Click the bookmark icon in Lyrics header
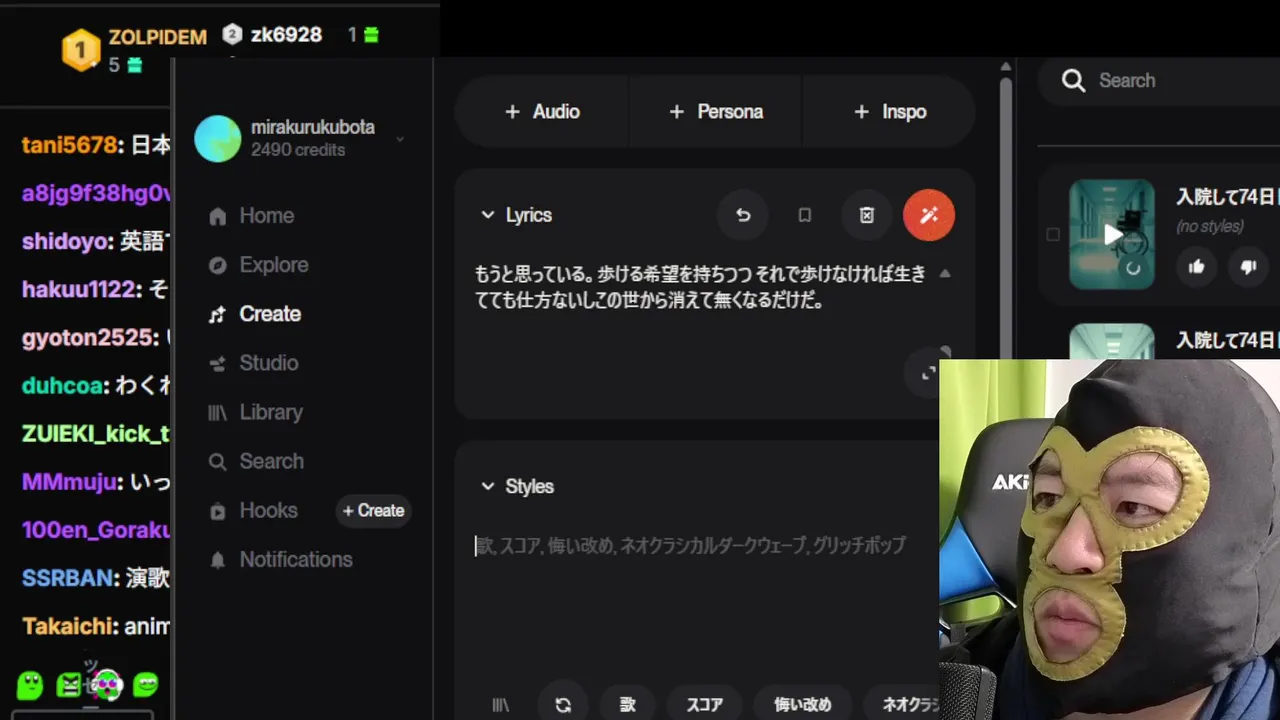Screen dimensions: 1280x720 point(805,215)
